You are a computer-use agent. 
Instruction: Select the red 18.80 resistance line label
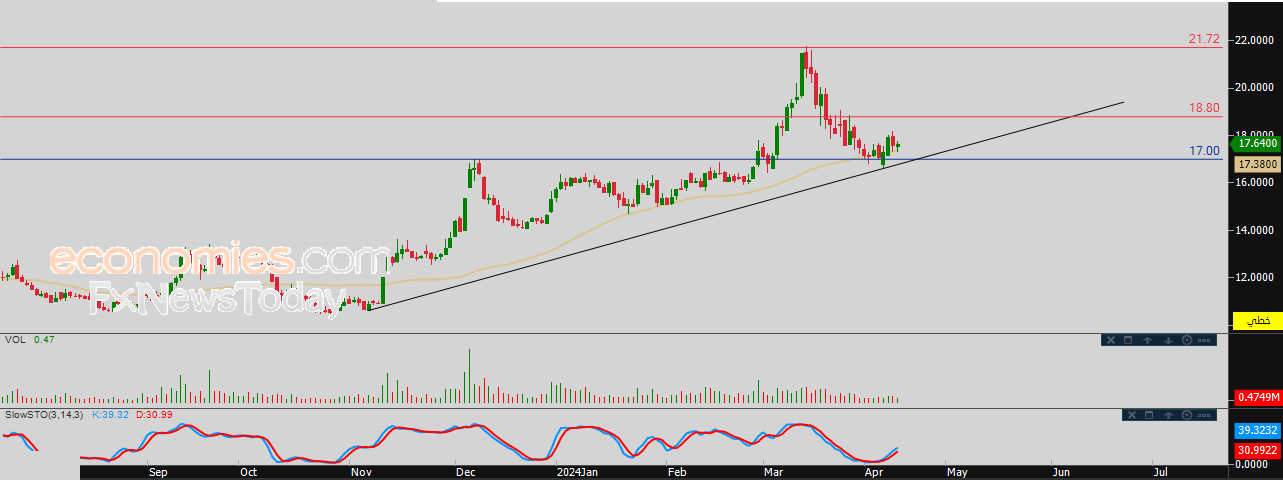click(x=1203, y=108)
